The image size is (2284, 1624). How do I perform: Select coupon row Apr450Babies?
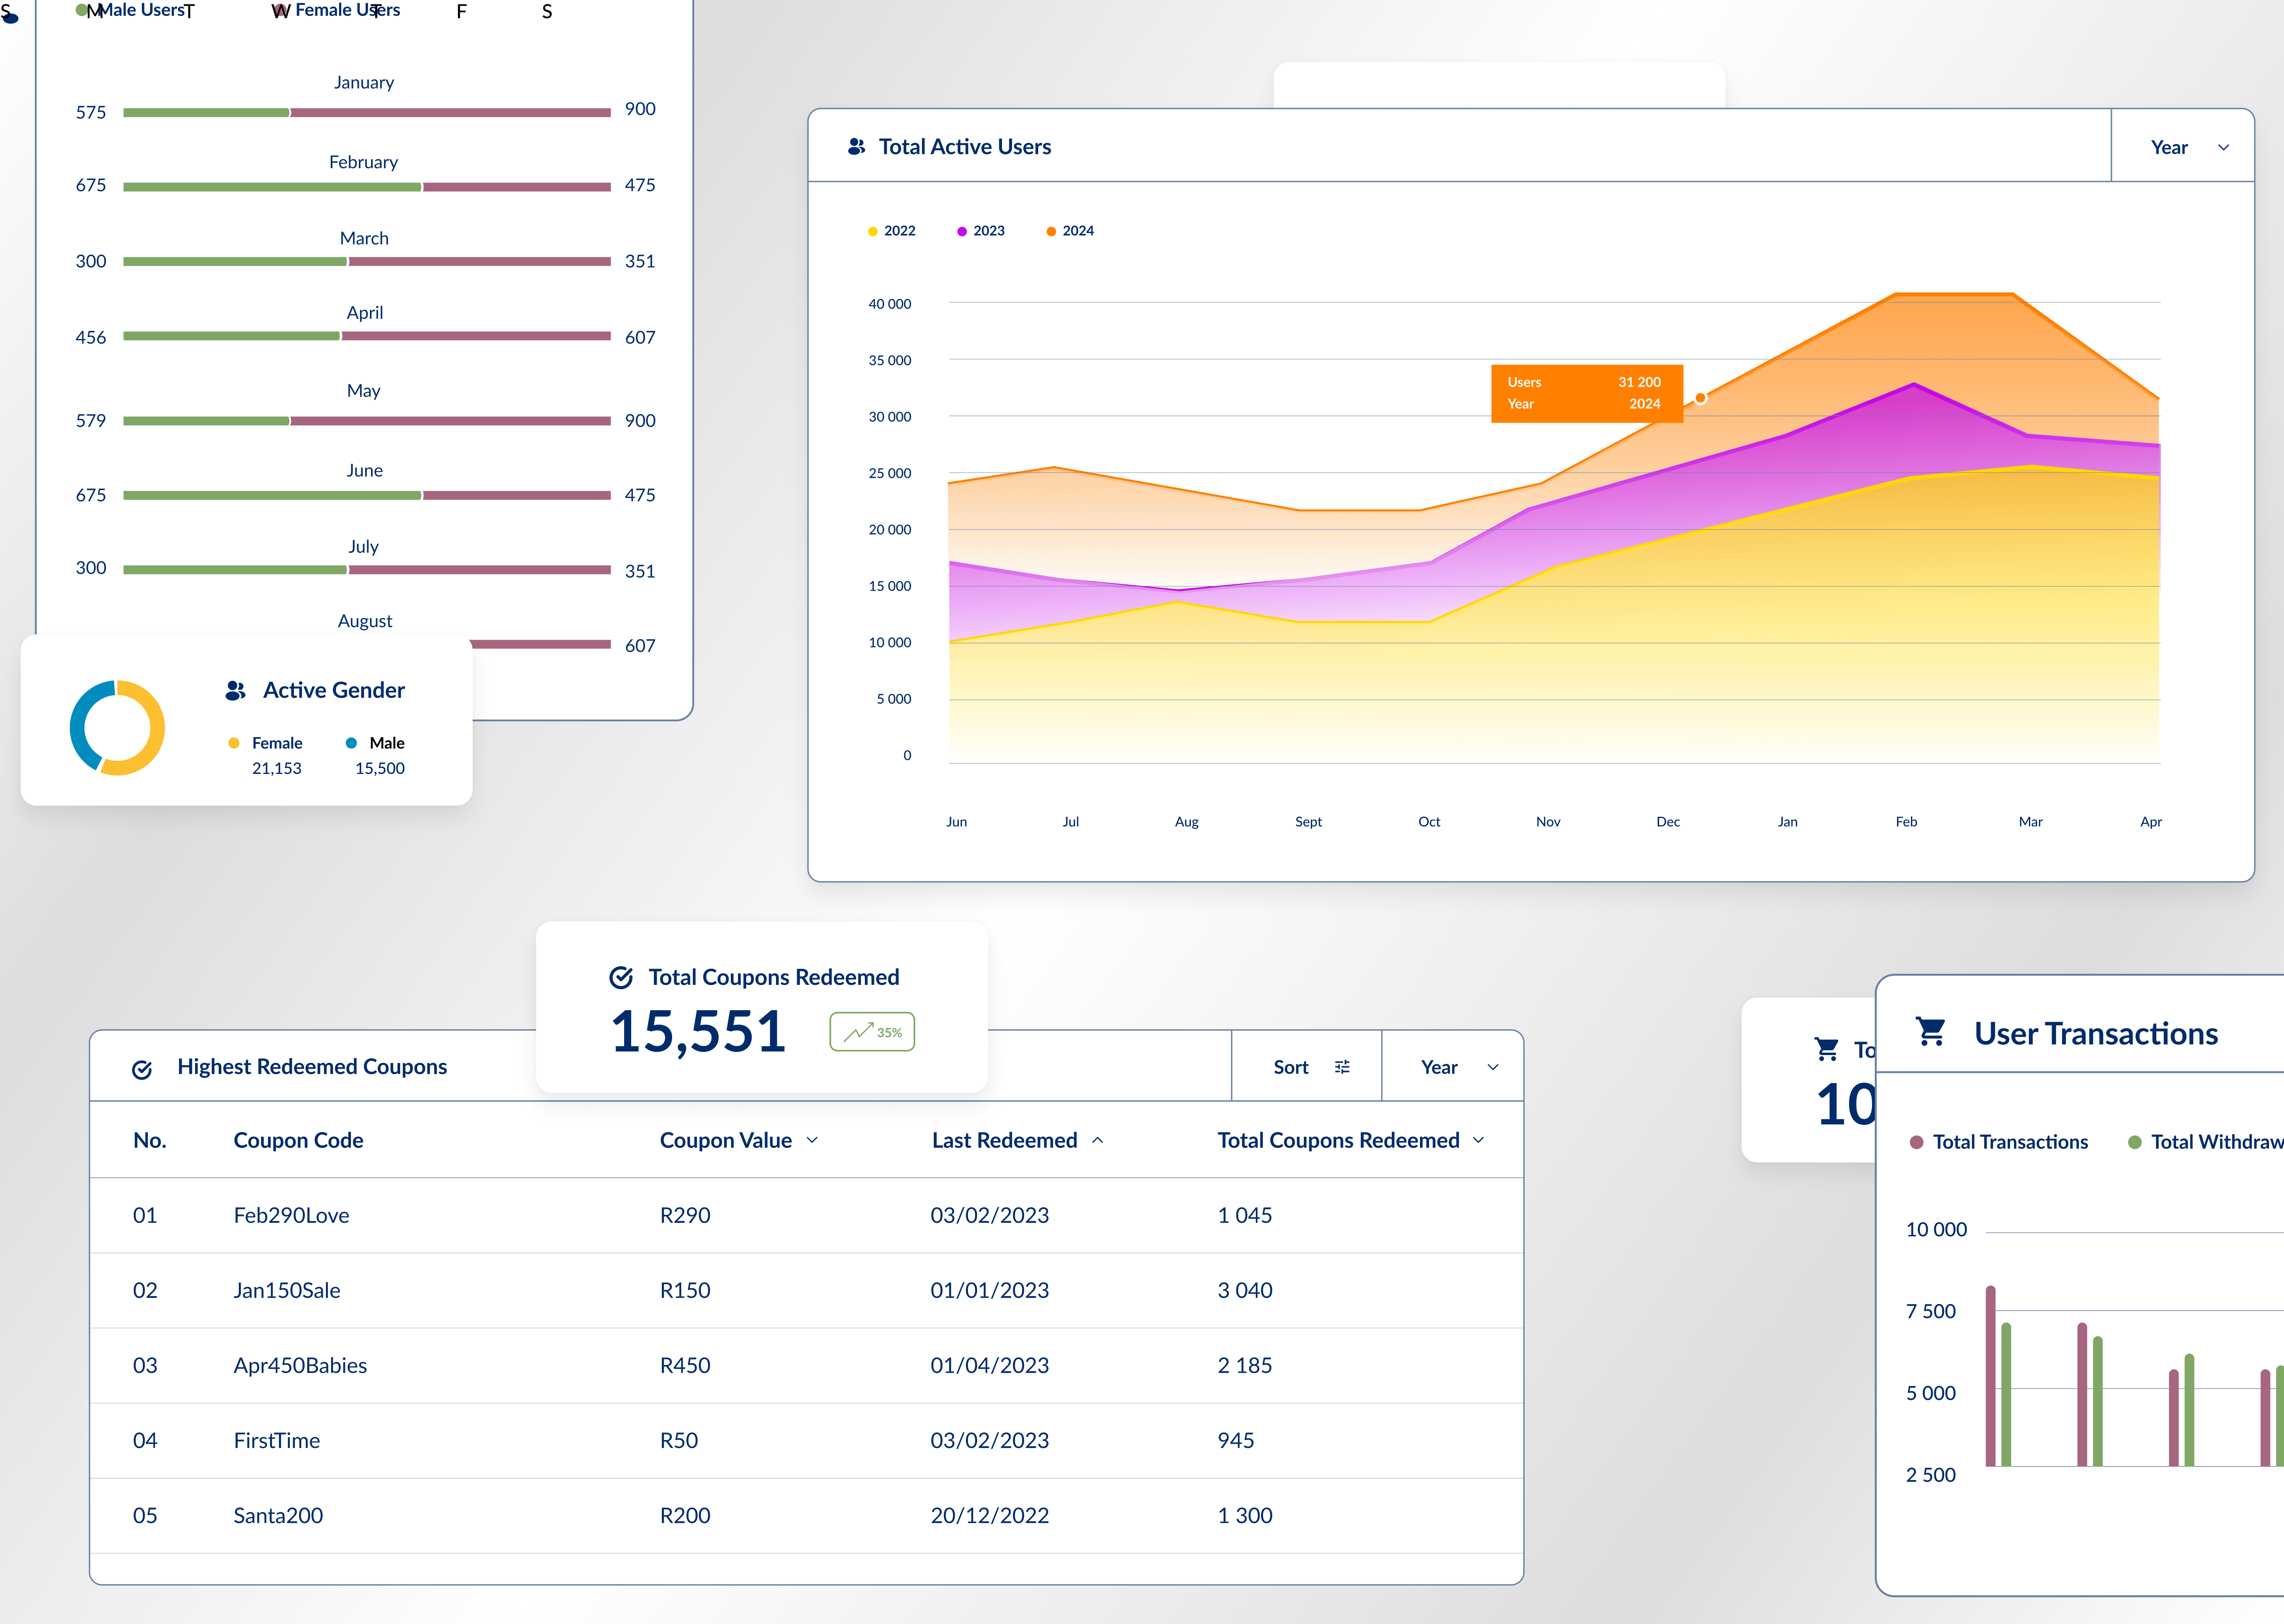pyautogui.click(x=806, y=1365)
